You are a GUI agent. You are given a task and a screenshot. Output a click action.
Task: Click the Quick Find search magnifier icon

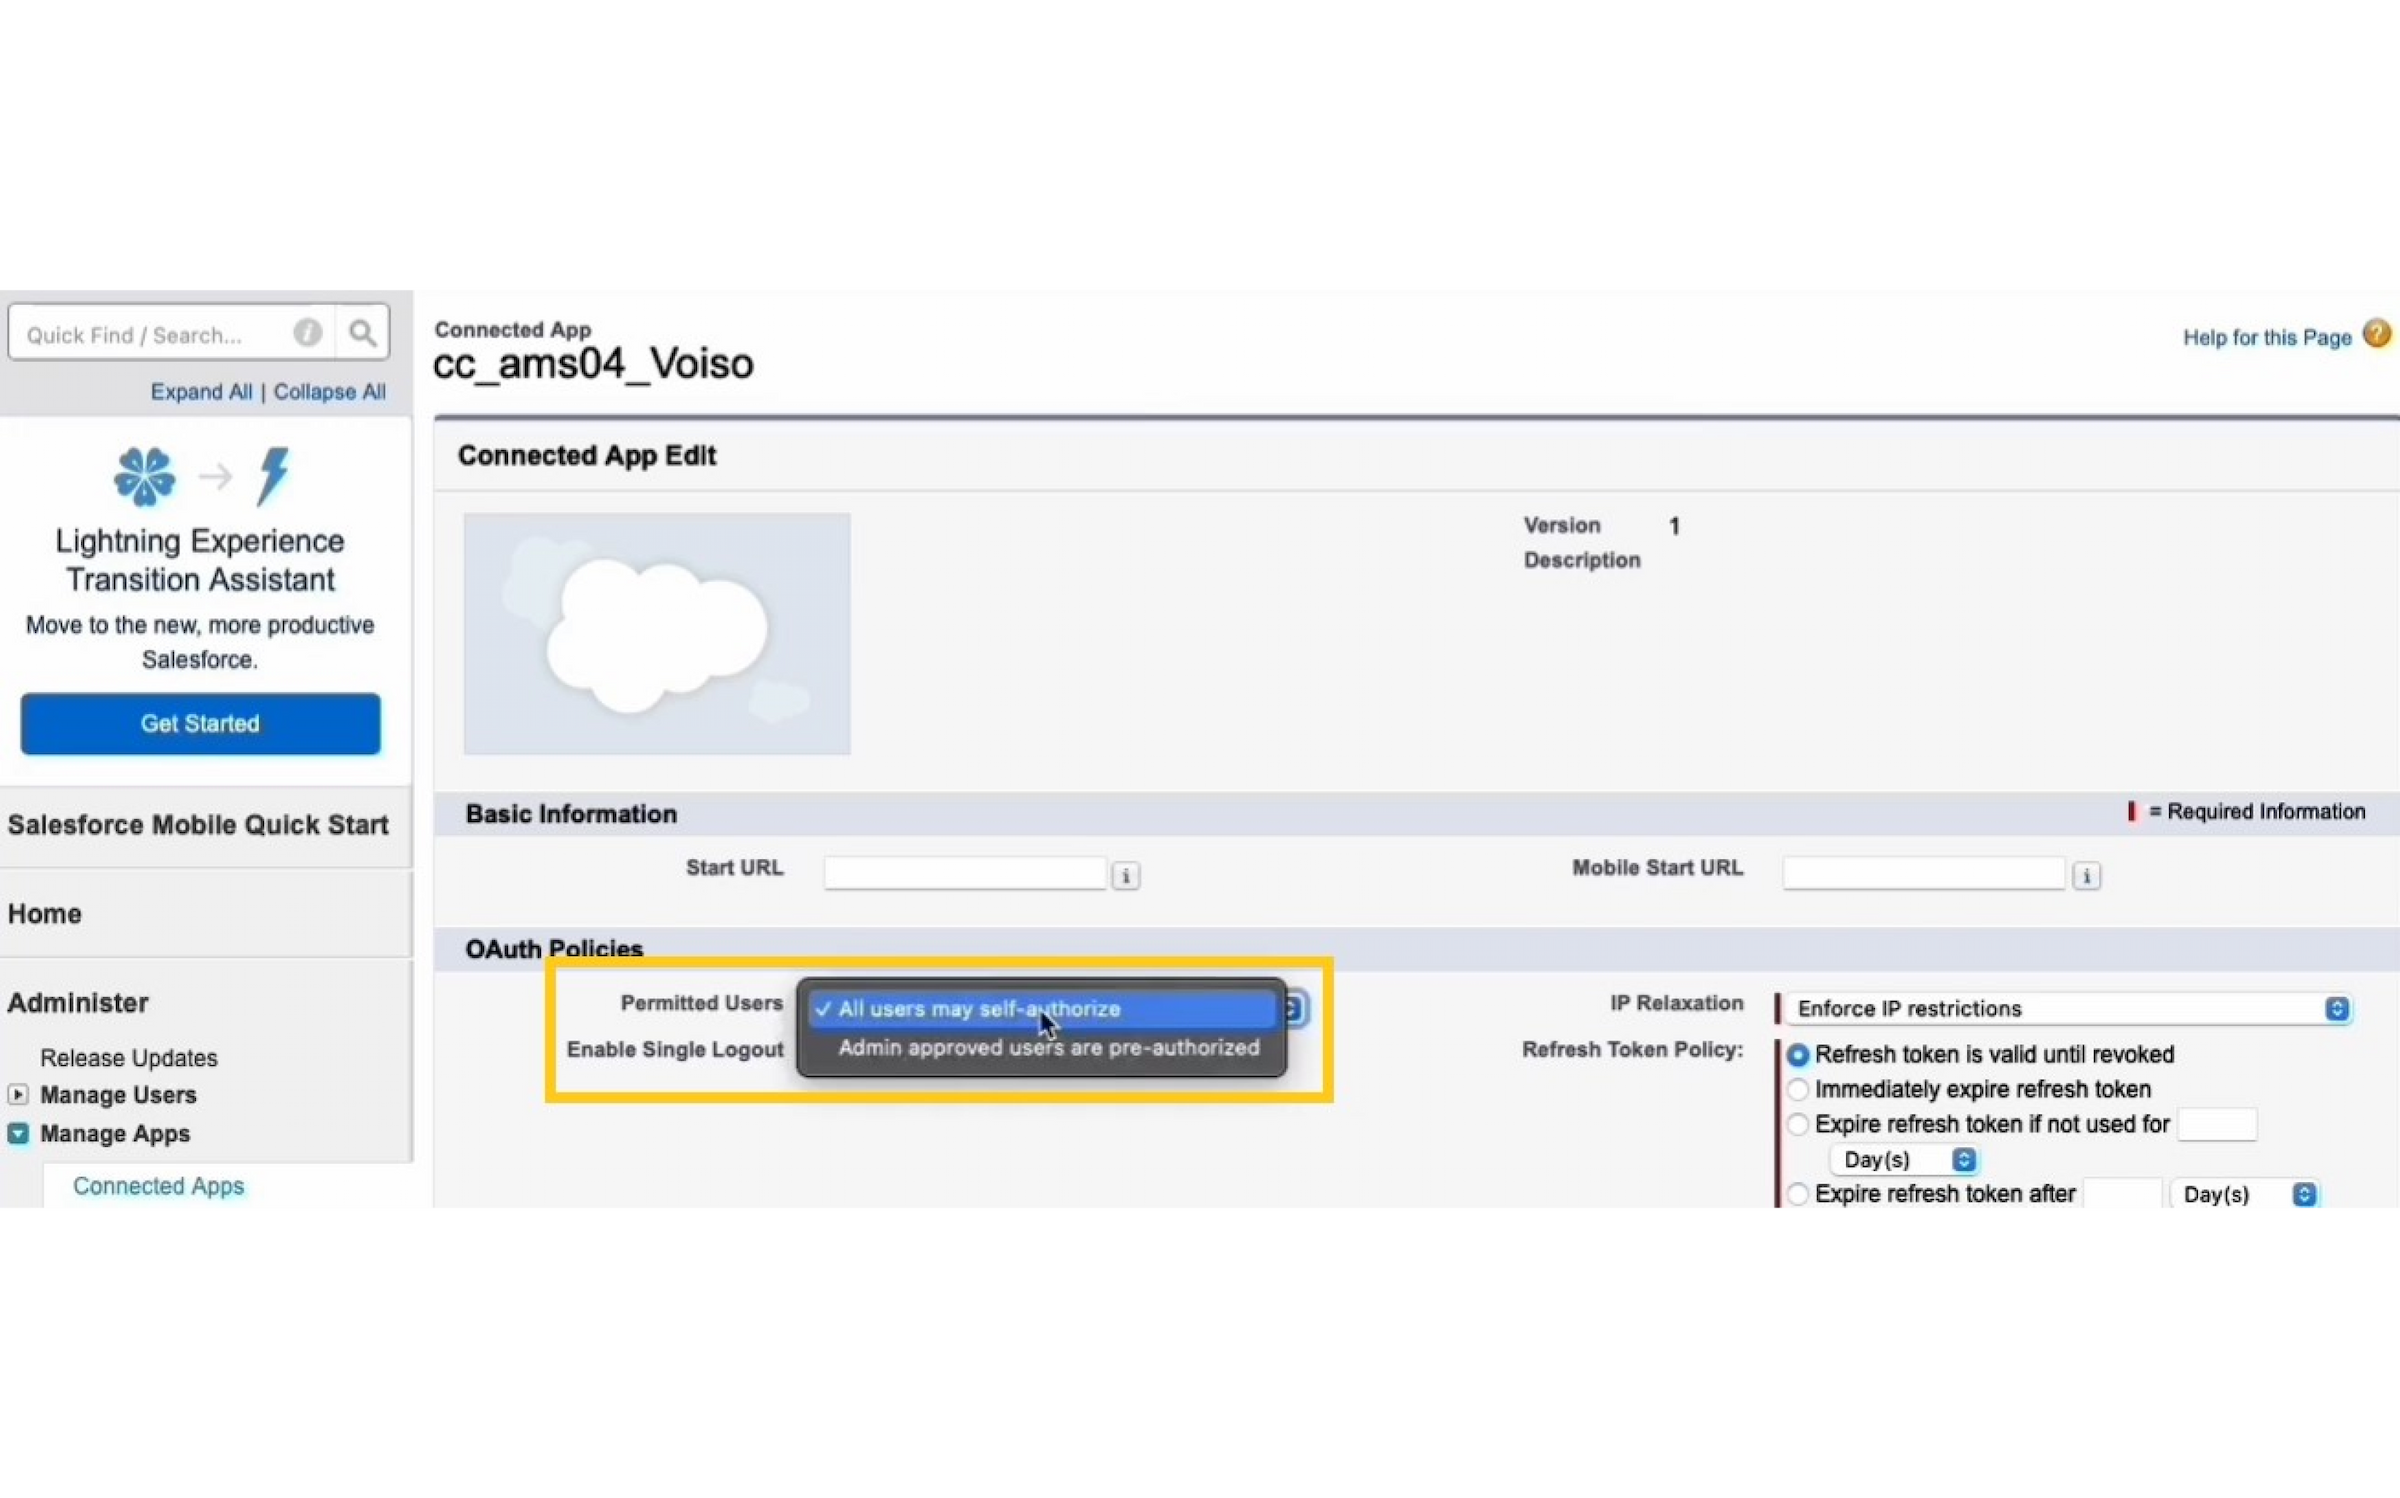pos(363,333)
